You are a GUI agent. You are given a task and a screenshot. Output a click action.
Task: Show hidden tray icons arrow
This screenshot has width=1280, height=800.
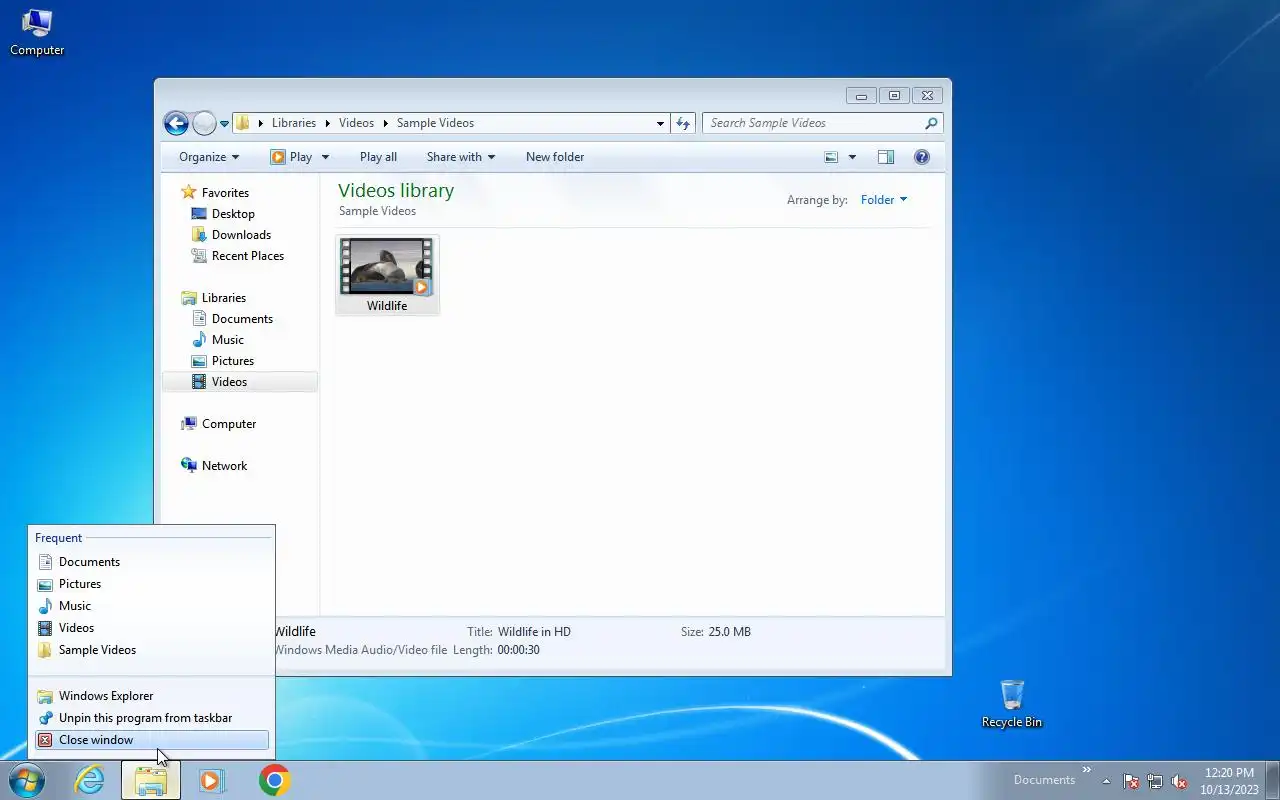pyautogui.click(x=1106, y=781)
